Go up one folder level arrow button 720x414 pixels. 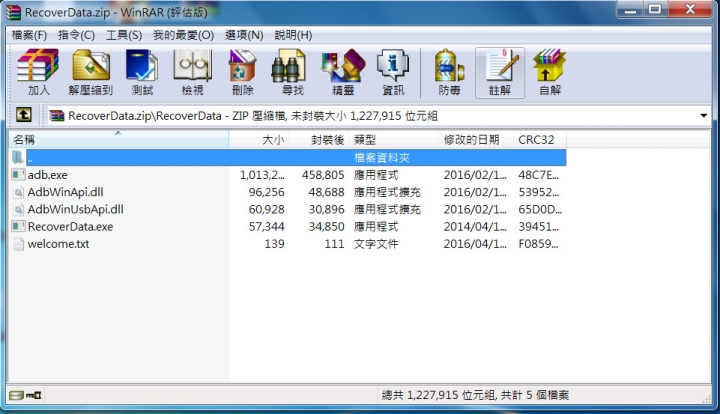(x=24, y=115)
